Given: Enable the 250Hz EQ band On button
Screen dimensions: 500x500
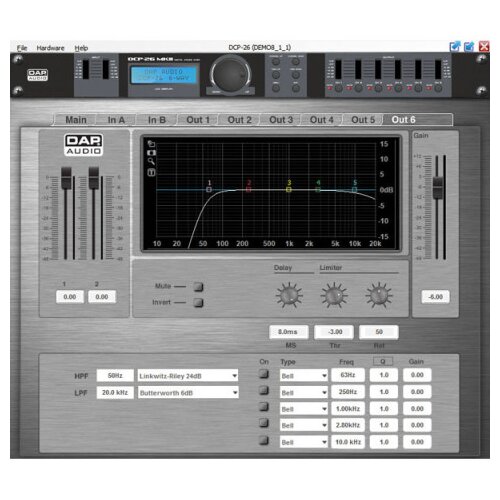Looking at the screenshot, I should click(264, 390).
